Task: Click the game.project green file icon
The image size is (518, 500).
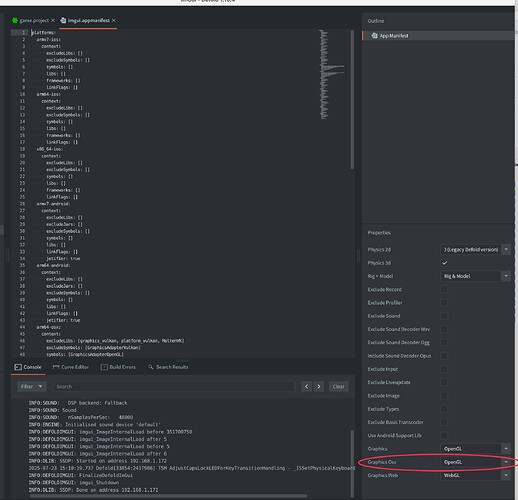Action: 15,21
